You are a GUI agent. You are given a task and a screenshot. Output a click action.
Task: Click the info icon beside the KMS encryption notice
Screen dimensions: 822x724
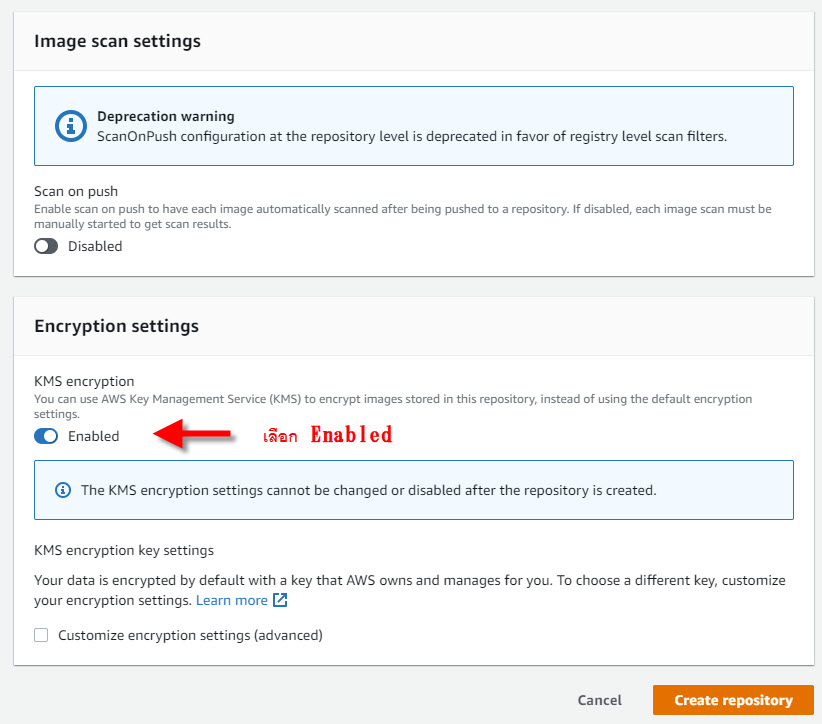64,490
